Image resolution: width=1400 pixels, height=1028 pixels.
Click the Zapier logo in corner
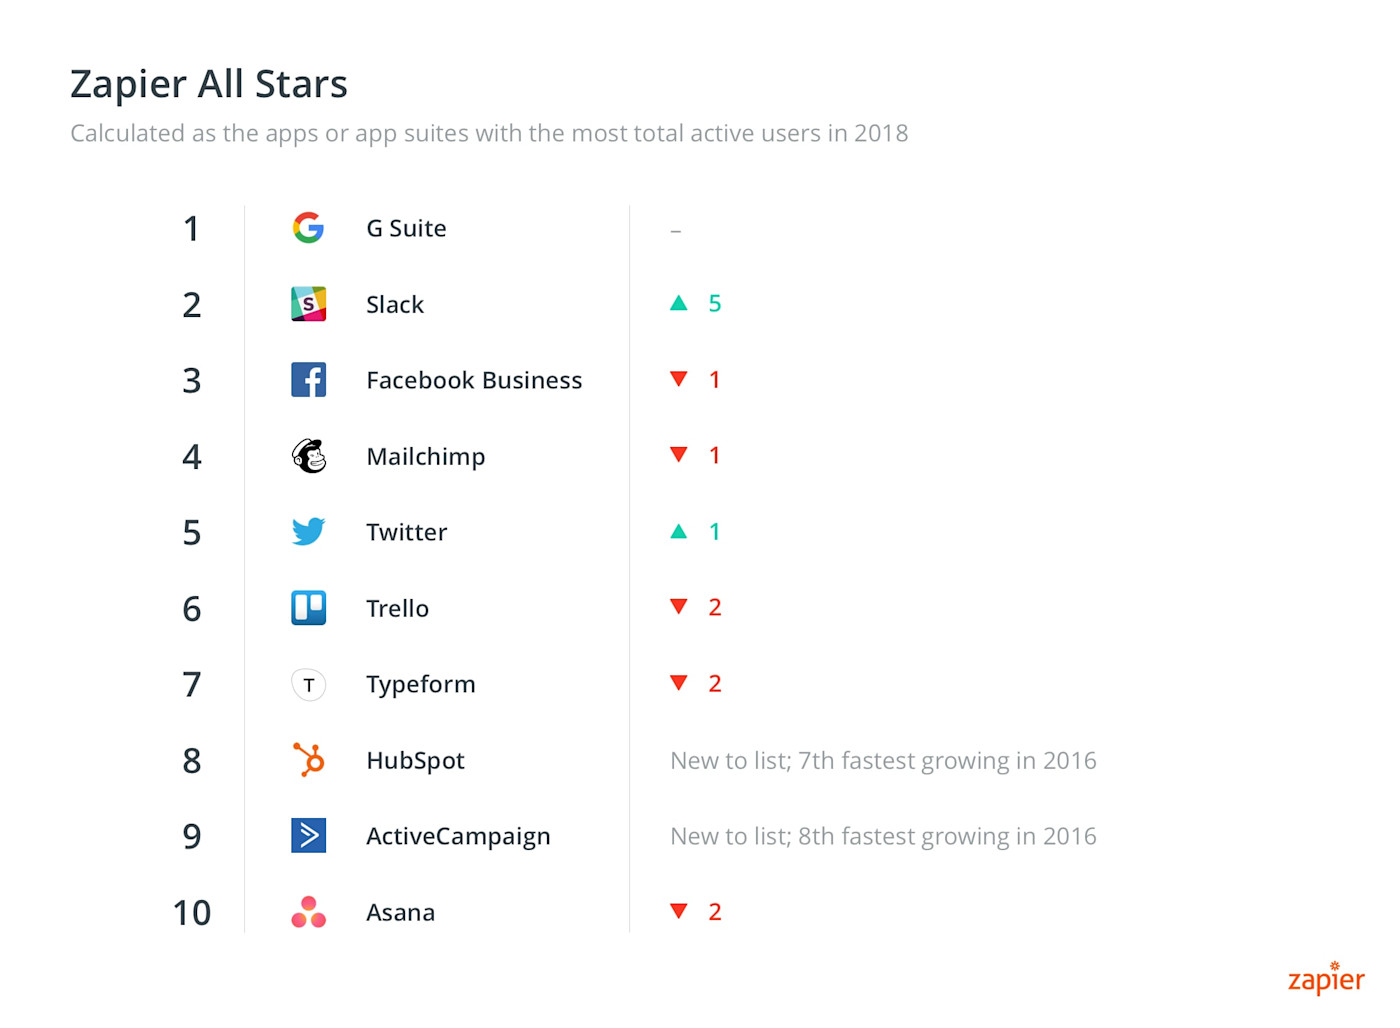pyautogui.click(x=1326, y=978)
